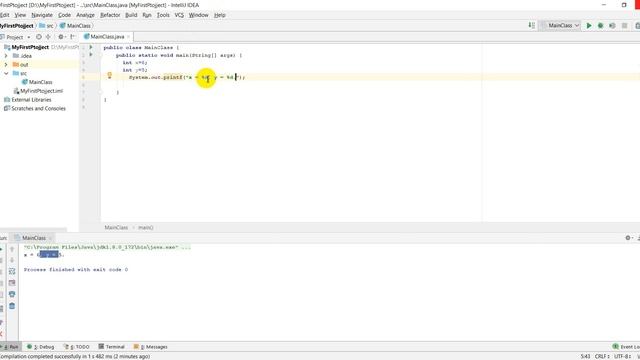This screenshot has height=360, width=640.
Task: Run MainClass with coverage
Action: click(x=612, y=26)
